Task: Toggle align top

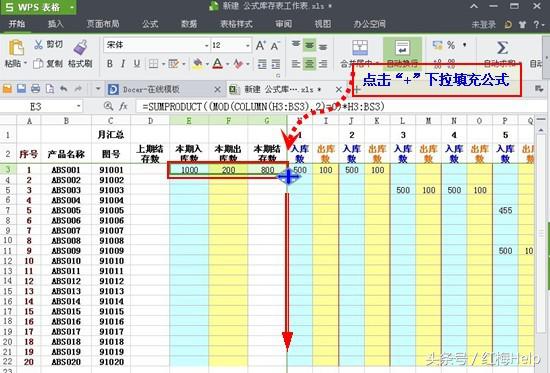Action: tap(296, 45)
